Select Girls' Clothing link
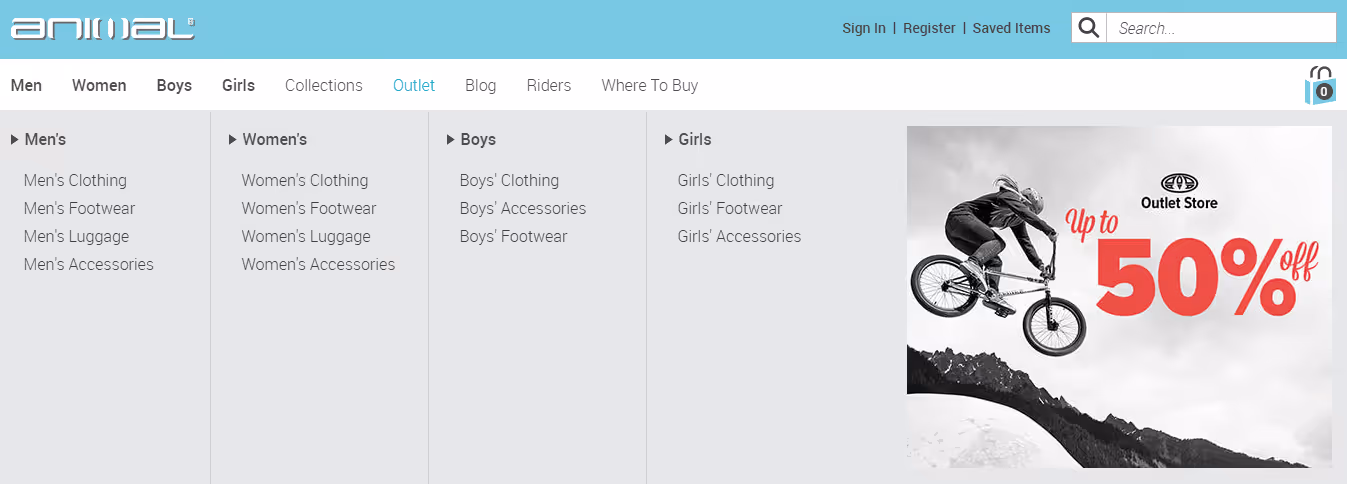The width and height of the screenshot is (1347, 484). point(726,180)
